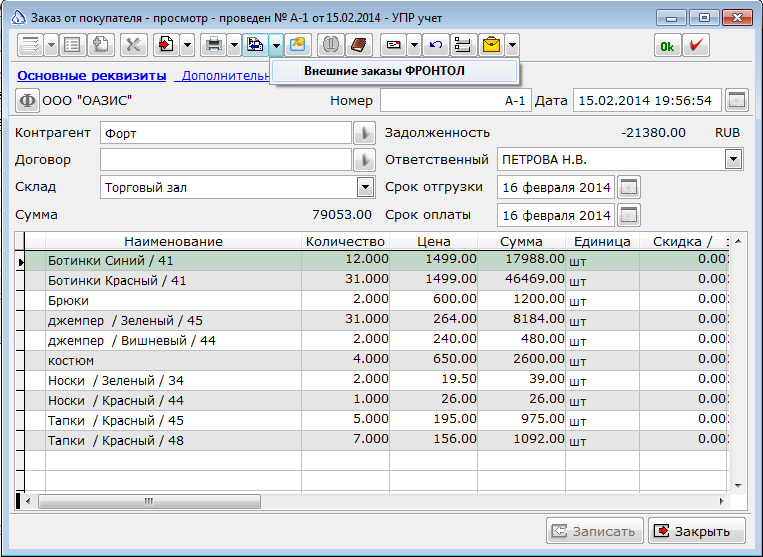Click Контрагент field containing Форт
The width and height of the screenshot is (763, 557).
click(x=226, y=133)
